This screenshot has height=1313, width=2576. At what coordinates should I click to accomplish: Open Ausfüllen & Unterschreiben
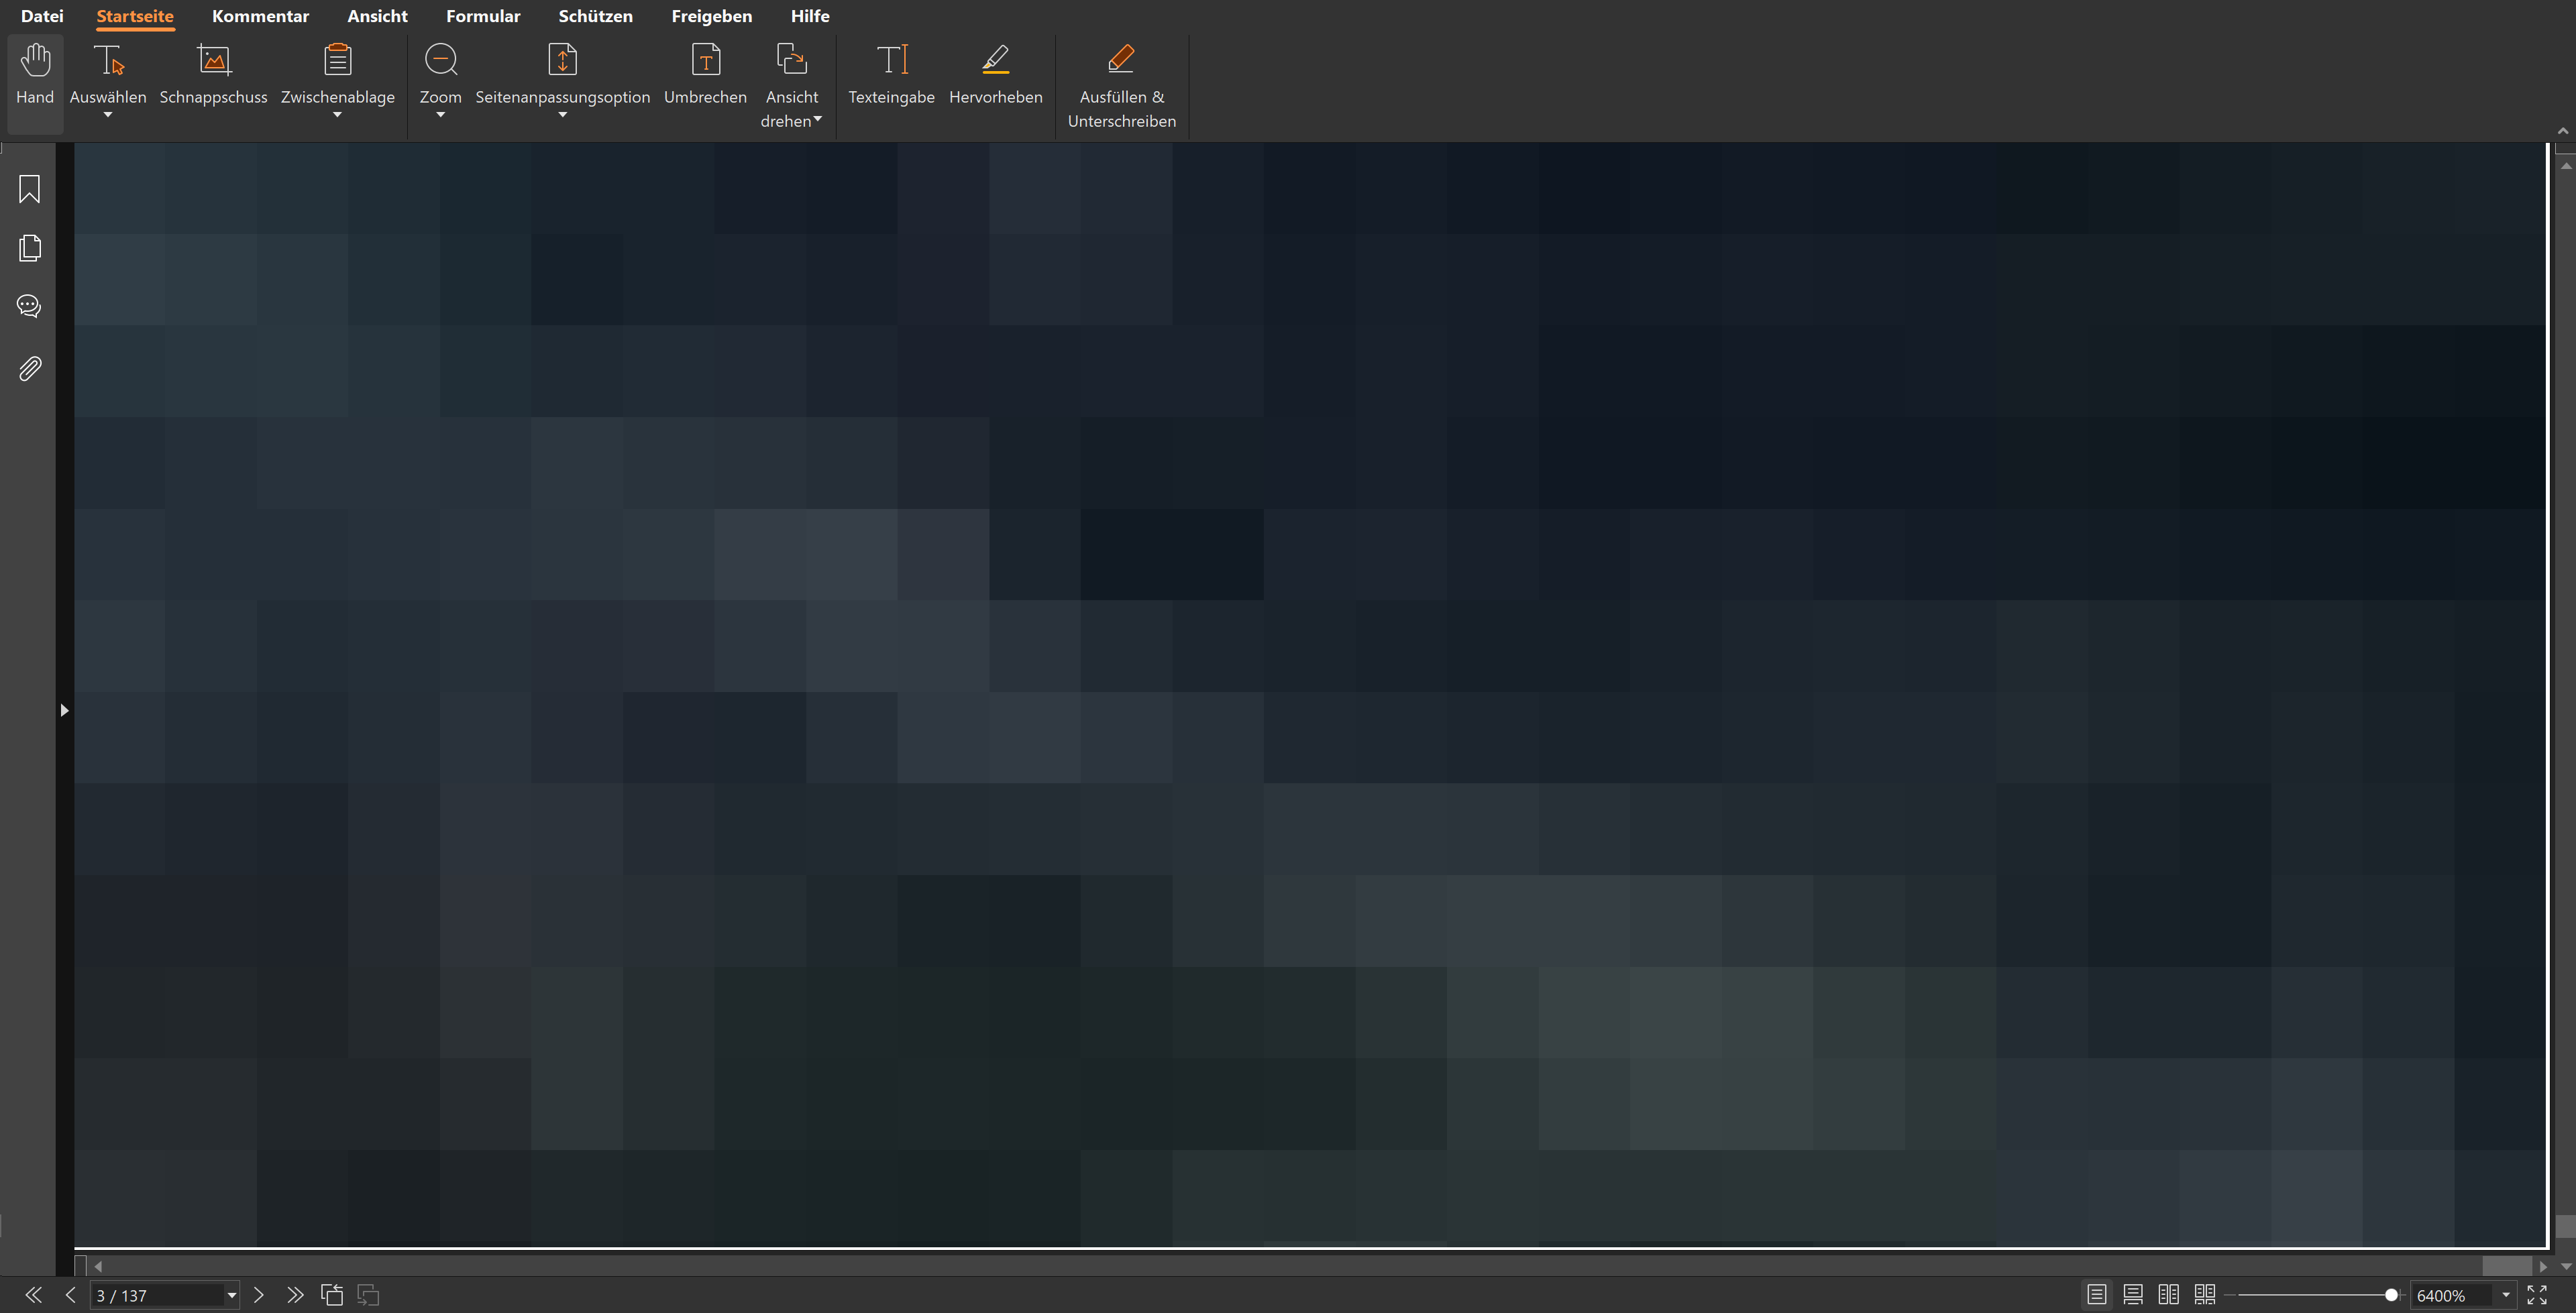[x=1122, y=85]
